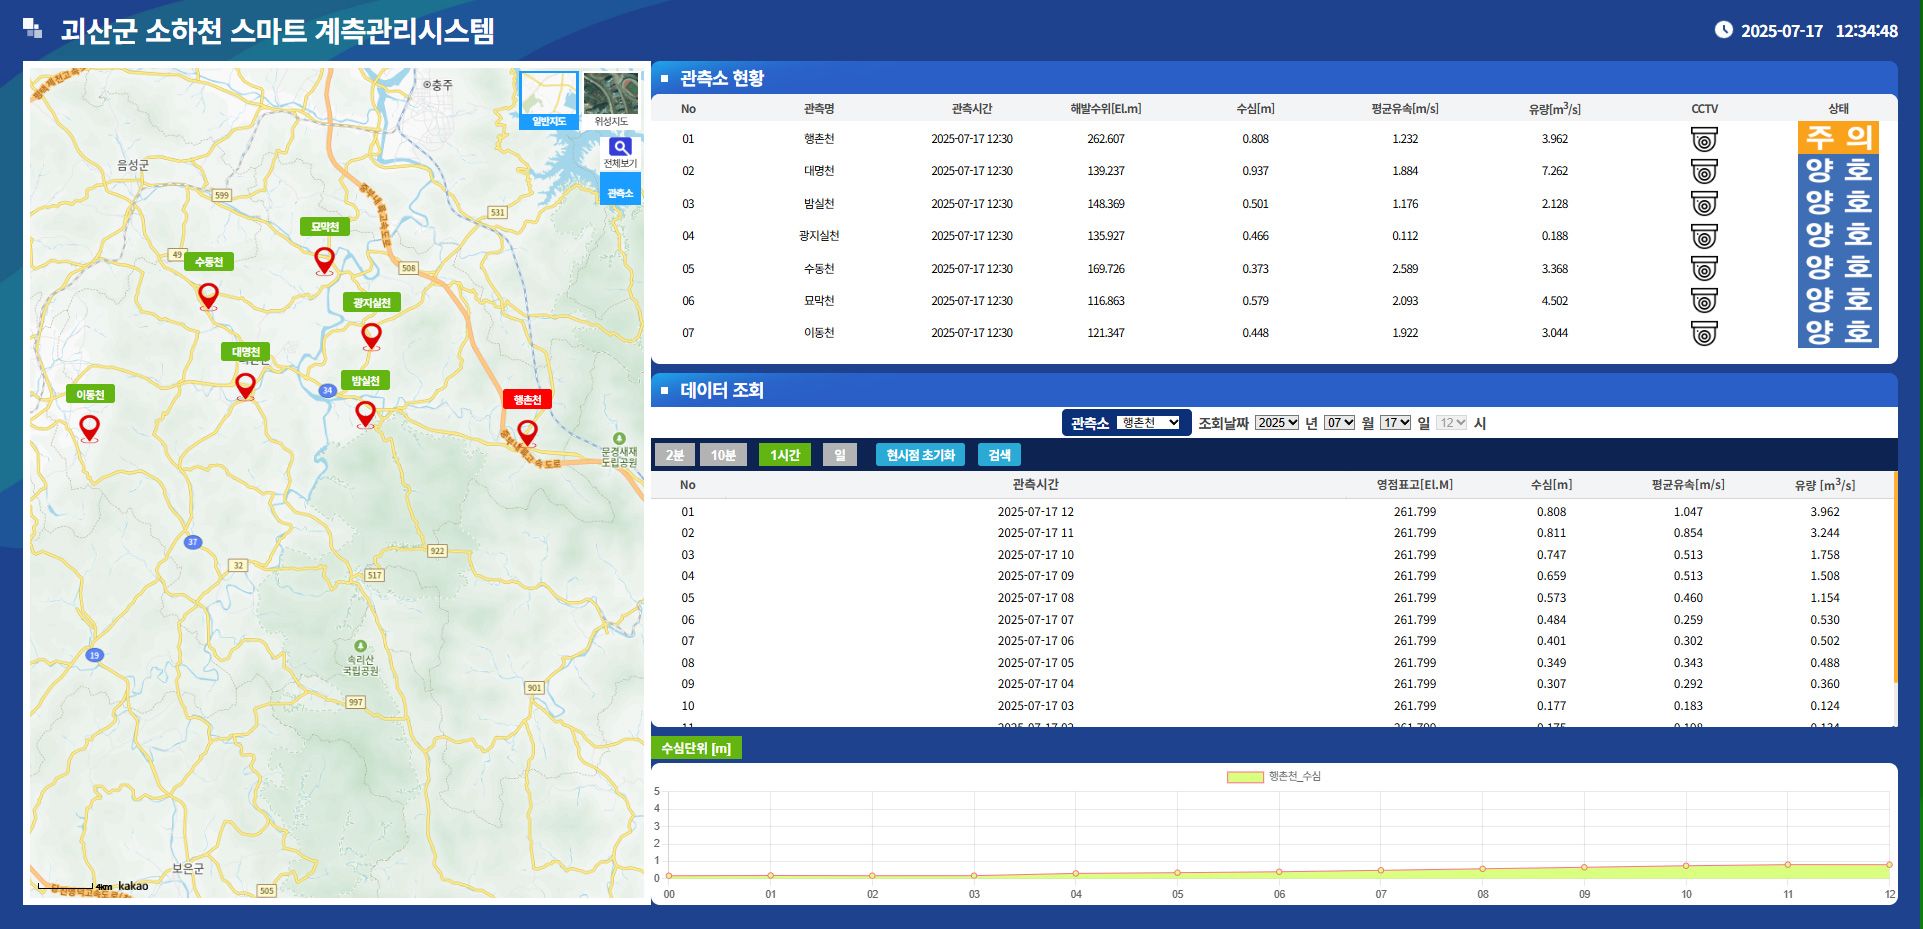View CCTV feed for 광지실천 row
Viewport: 1923px width, 929px height.
[1704, 236]
